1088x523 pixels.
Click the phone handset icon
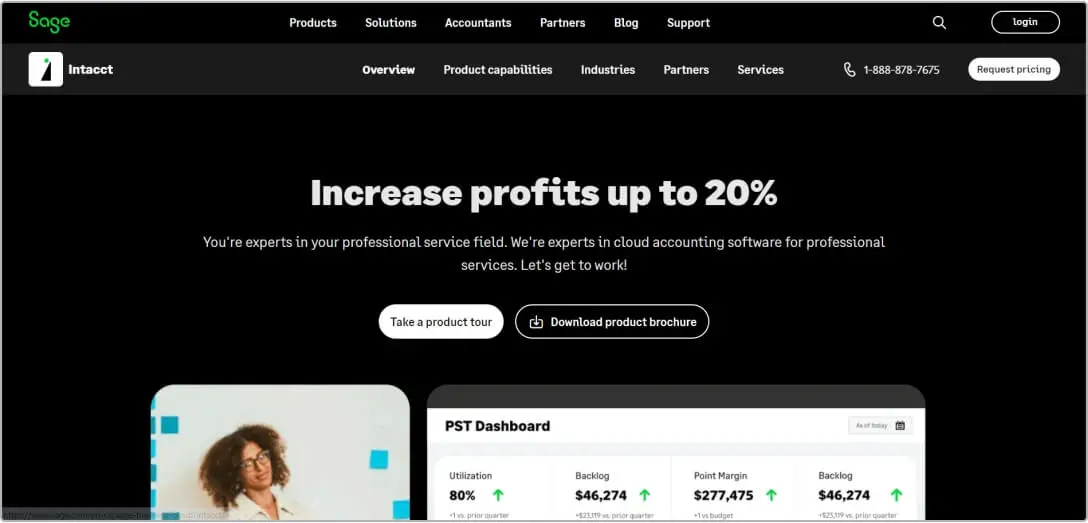click(x=850, y=70)
